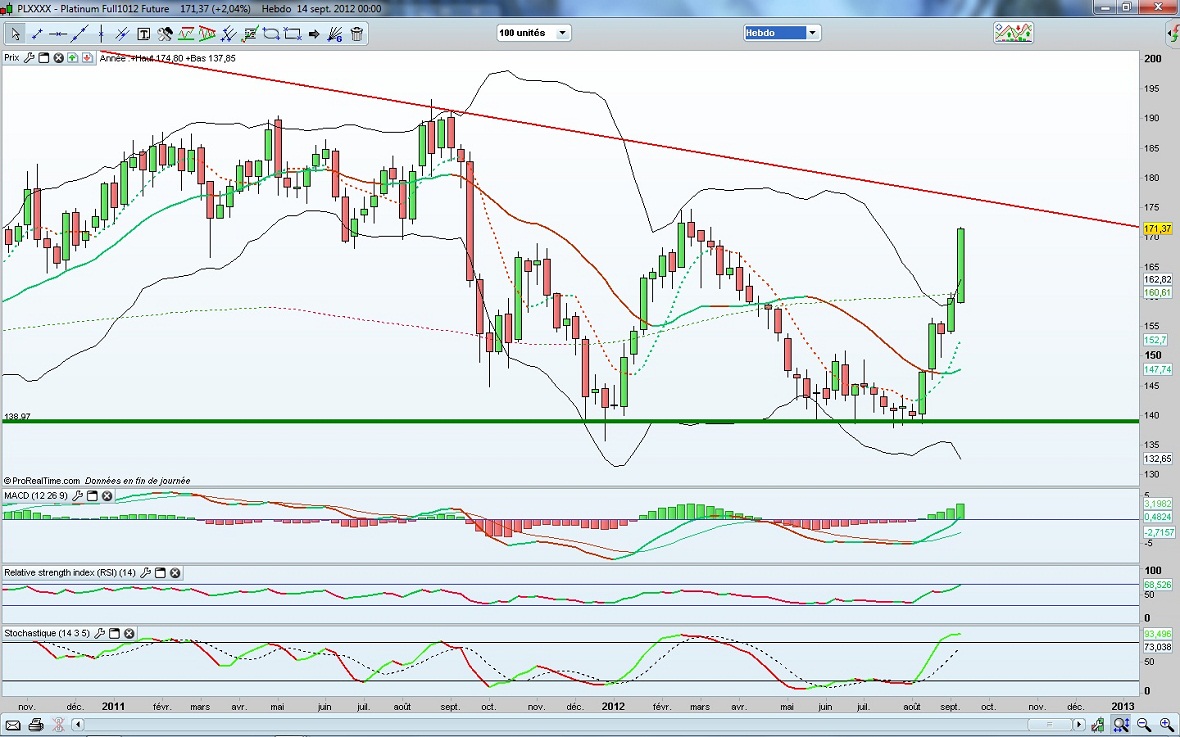Click the 160,61 axis value label
The height and width of the screenshot is (737, 1180).
tap(1157, 293)
